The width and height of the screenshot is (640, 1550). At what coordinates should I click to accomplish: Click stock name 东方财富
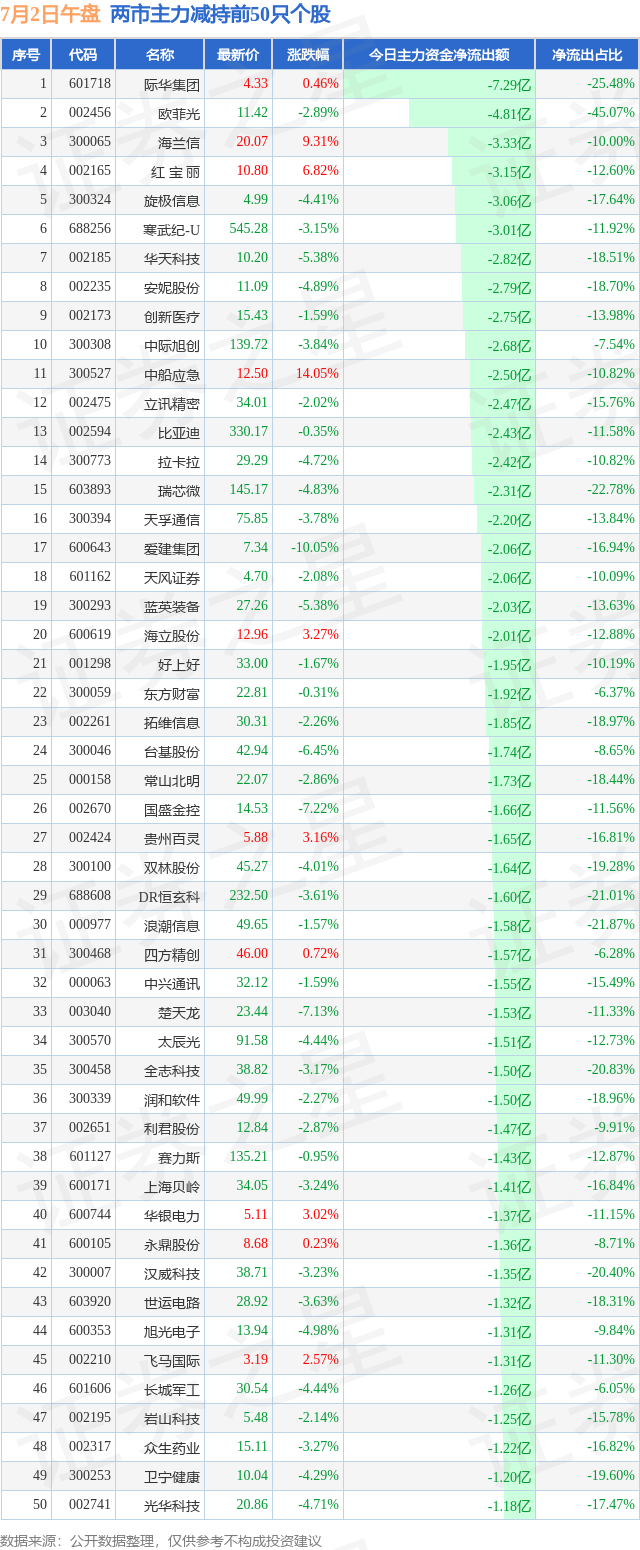[x=172, y=694]
